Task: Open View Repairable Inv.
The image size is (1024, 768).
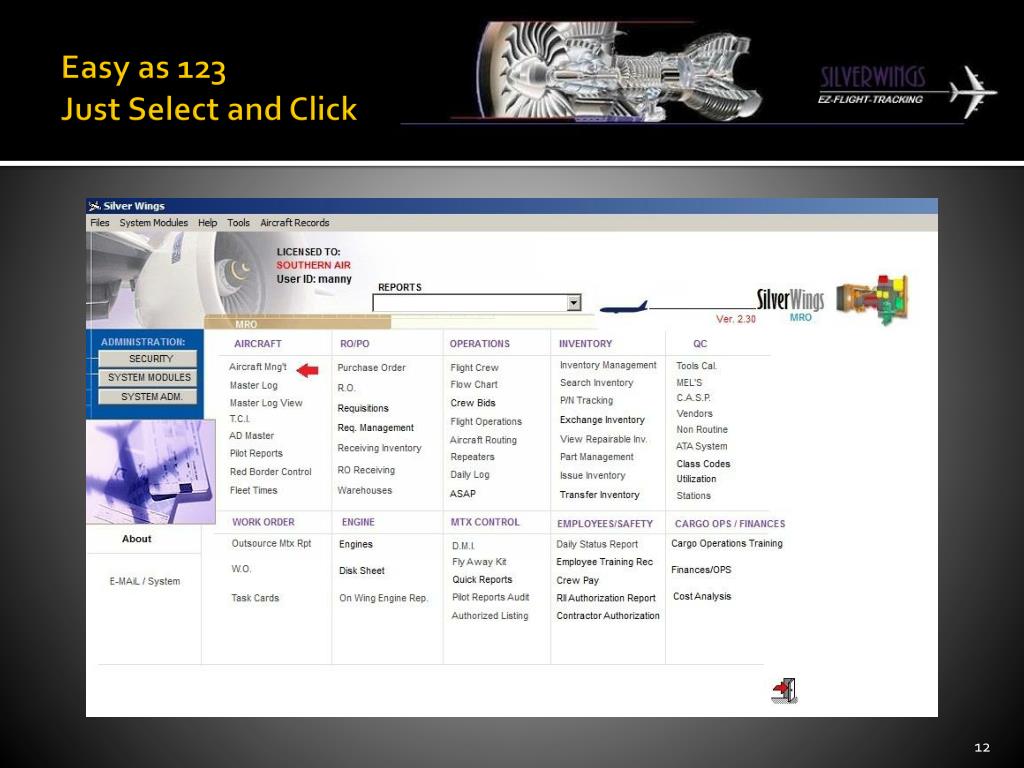Action: (x=603, y=440)
